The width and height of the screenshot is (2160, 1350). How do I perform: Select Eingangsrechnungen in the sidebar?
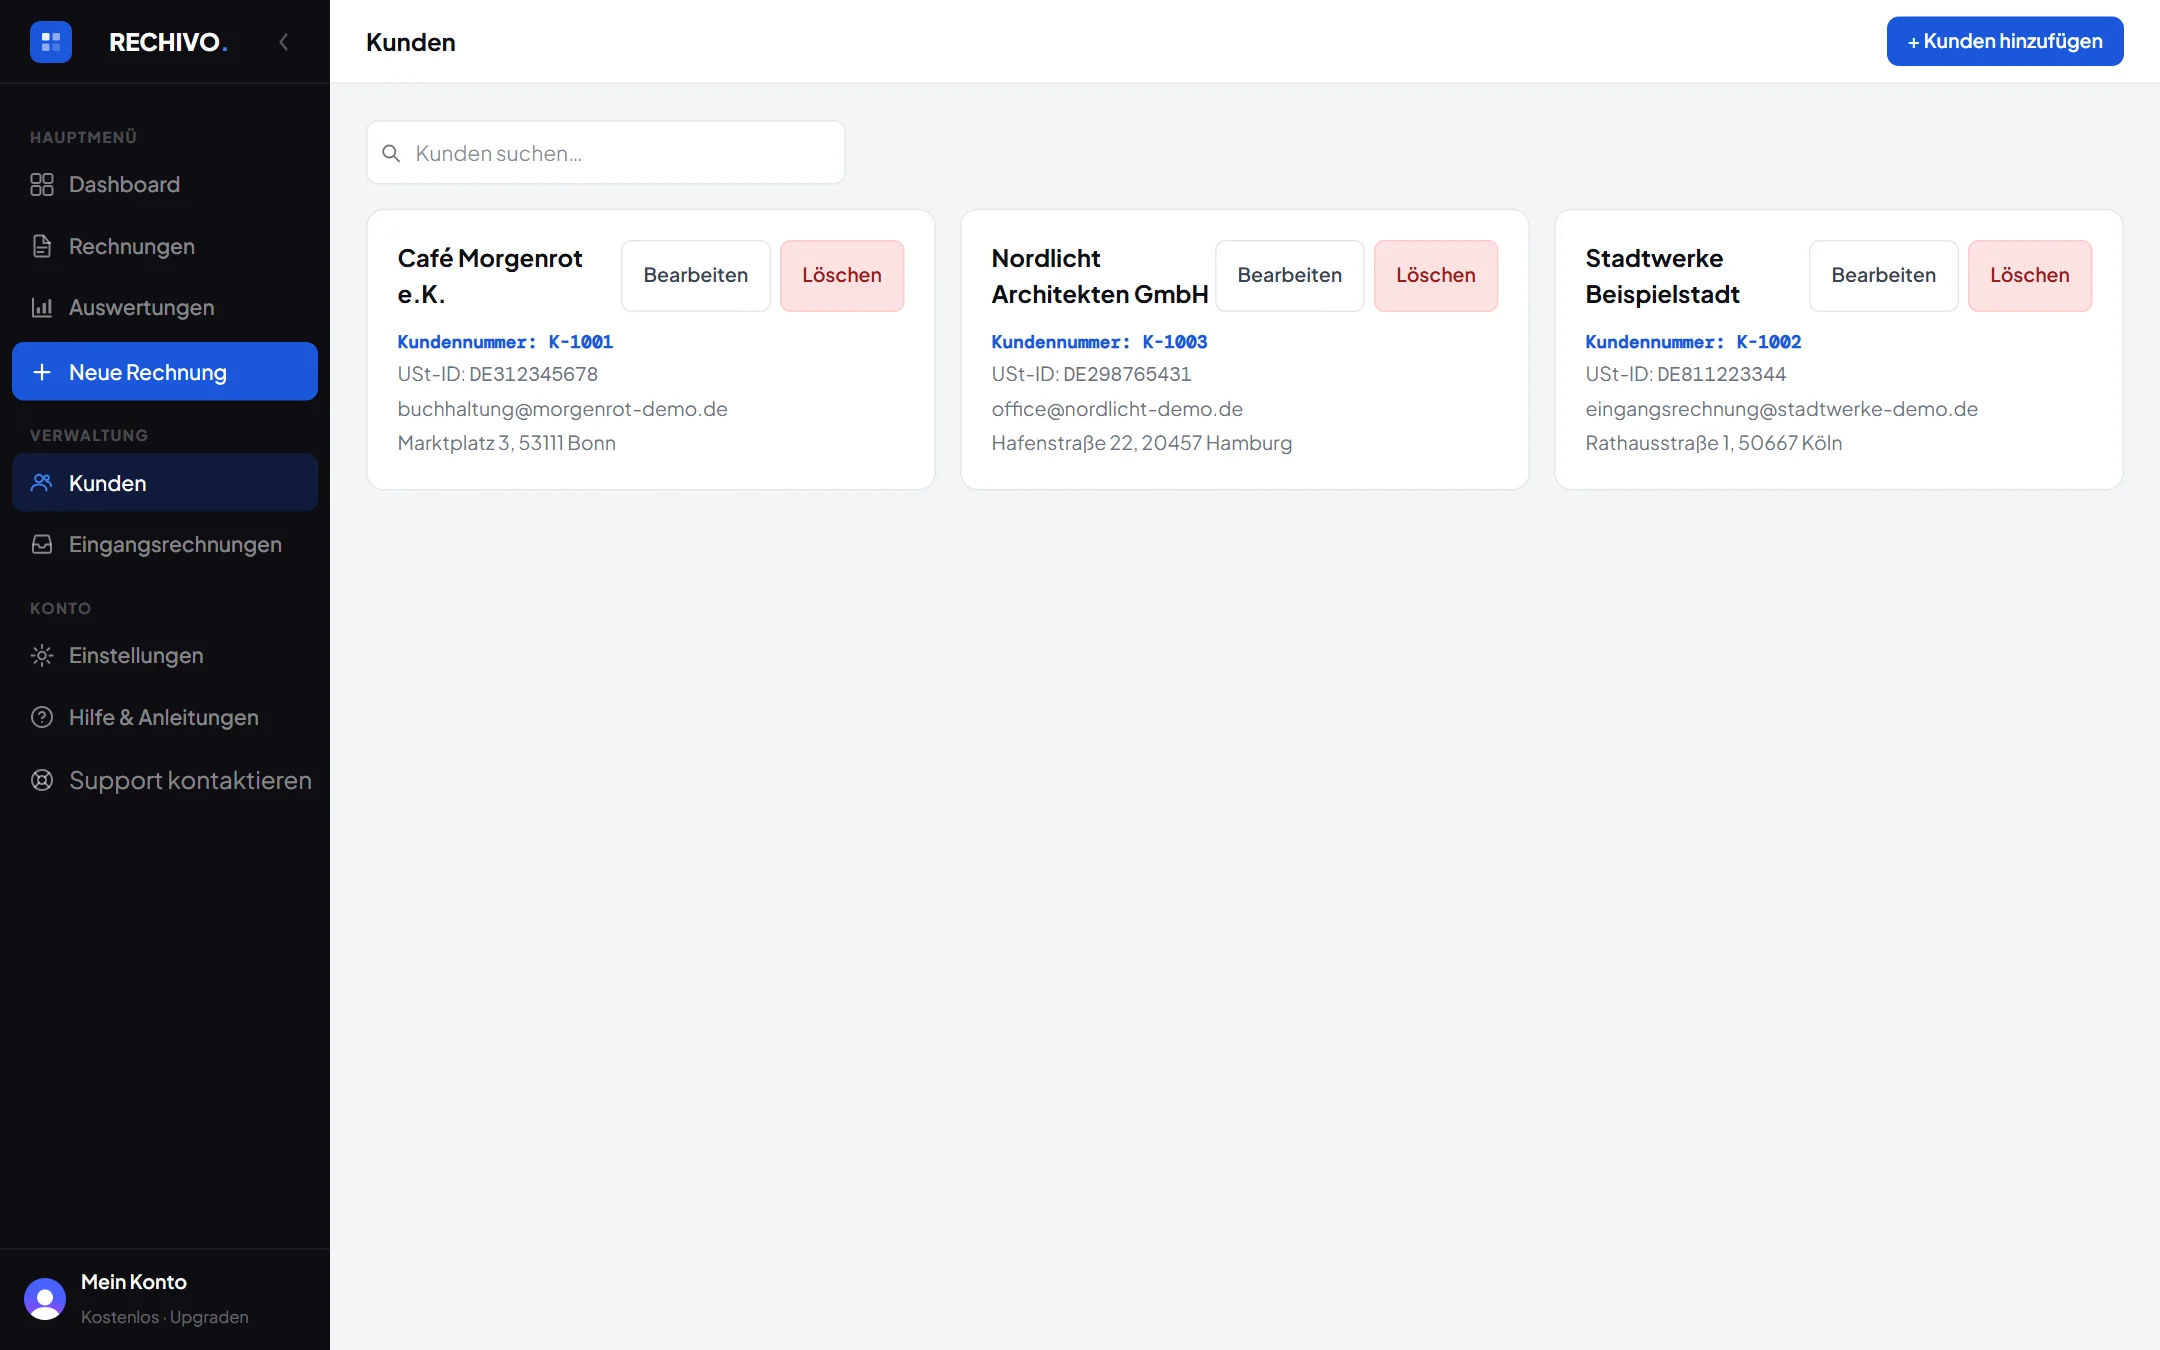coord(165,545)
